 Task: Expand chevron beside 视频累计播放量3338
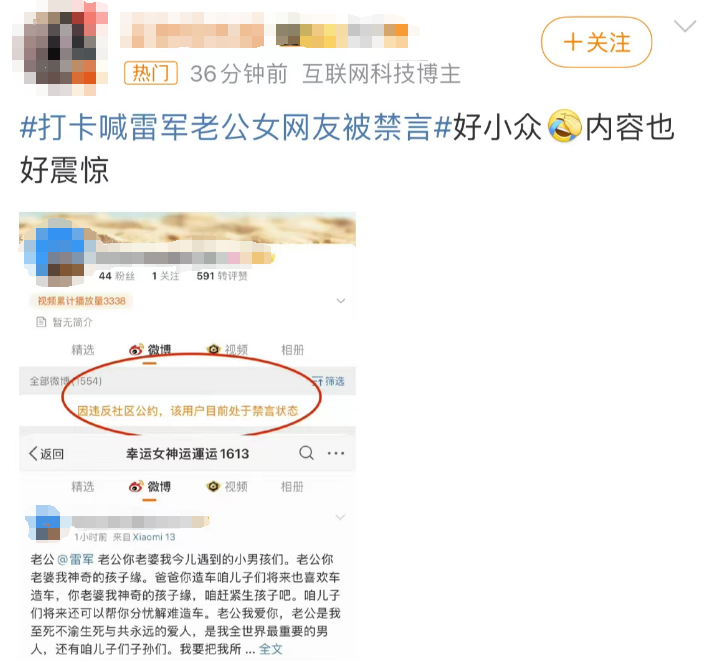[x=341, y=301]
